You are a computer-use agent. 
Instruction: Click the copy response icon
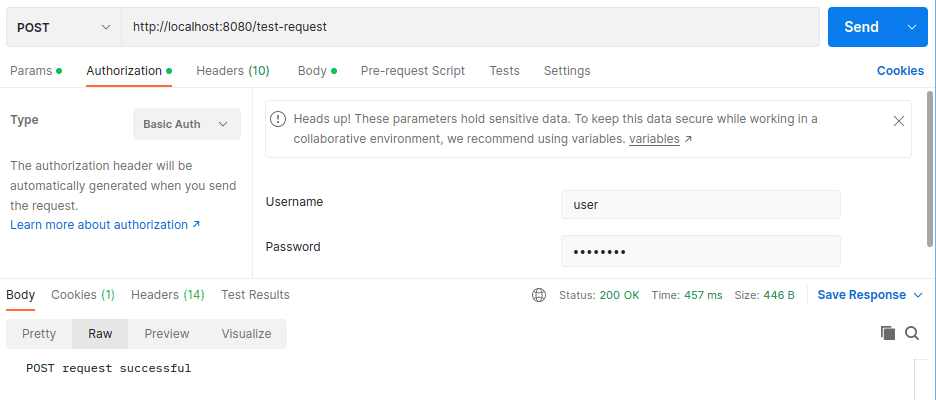(x=887, y=333)
